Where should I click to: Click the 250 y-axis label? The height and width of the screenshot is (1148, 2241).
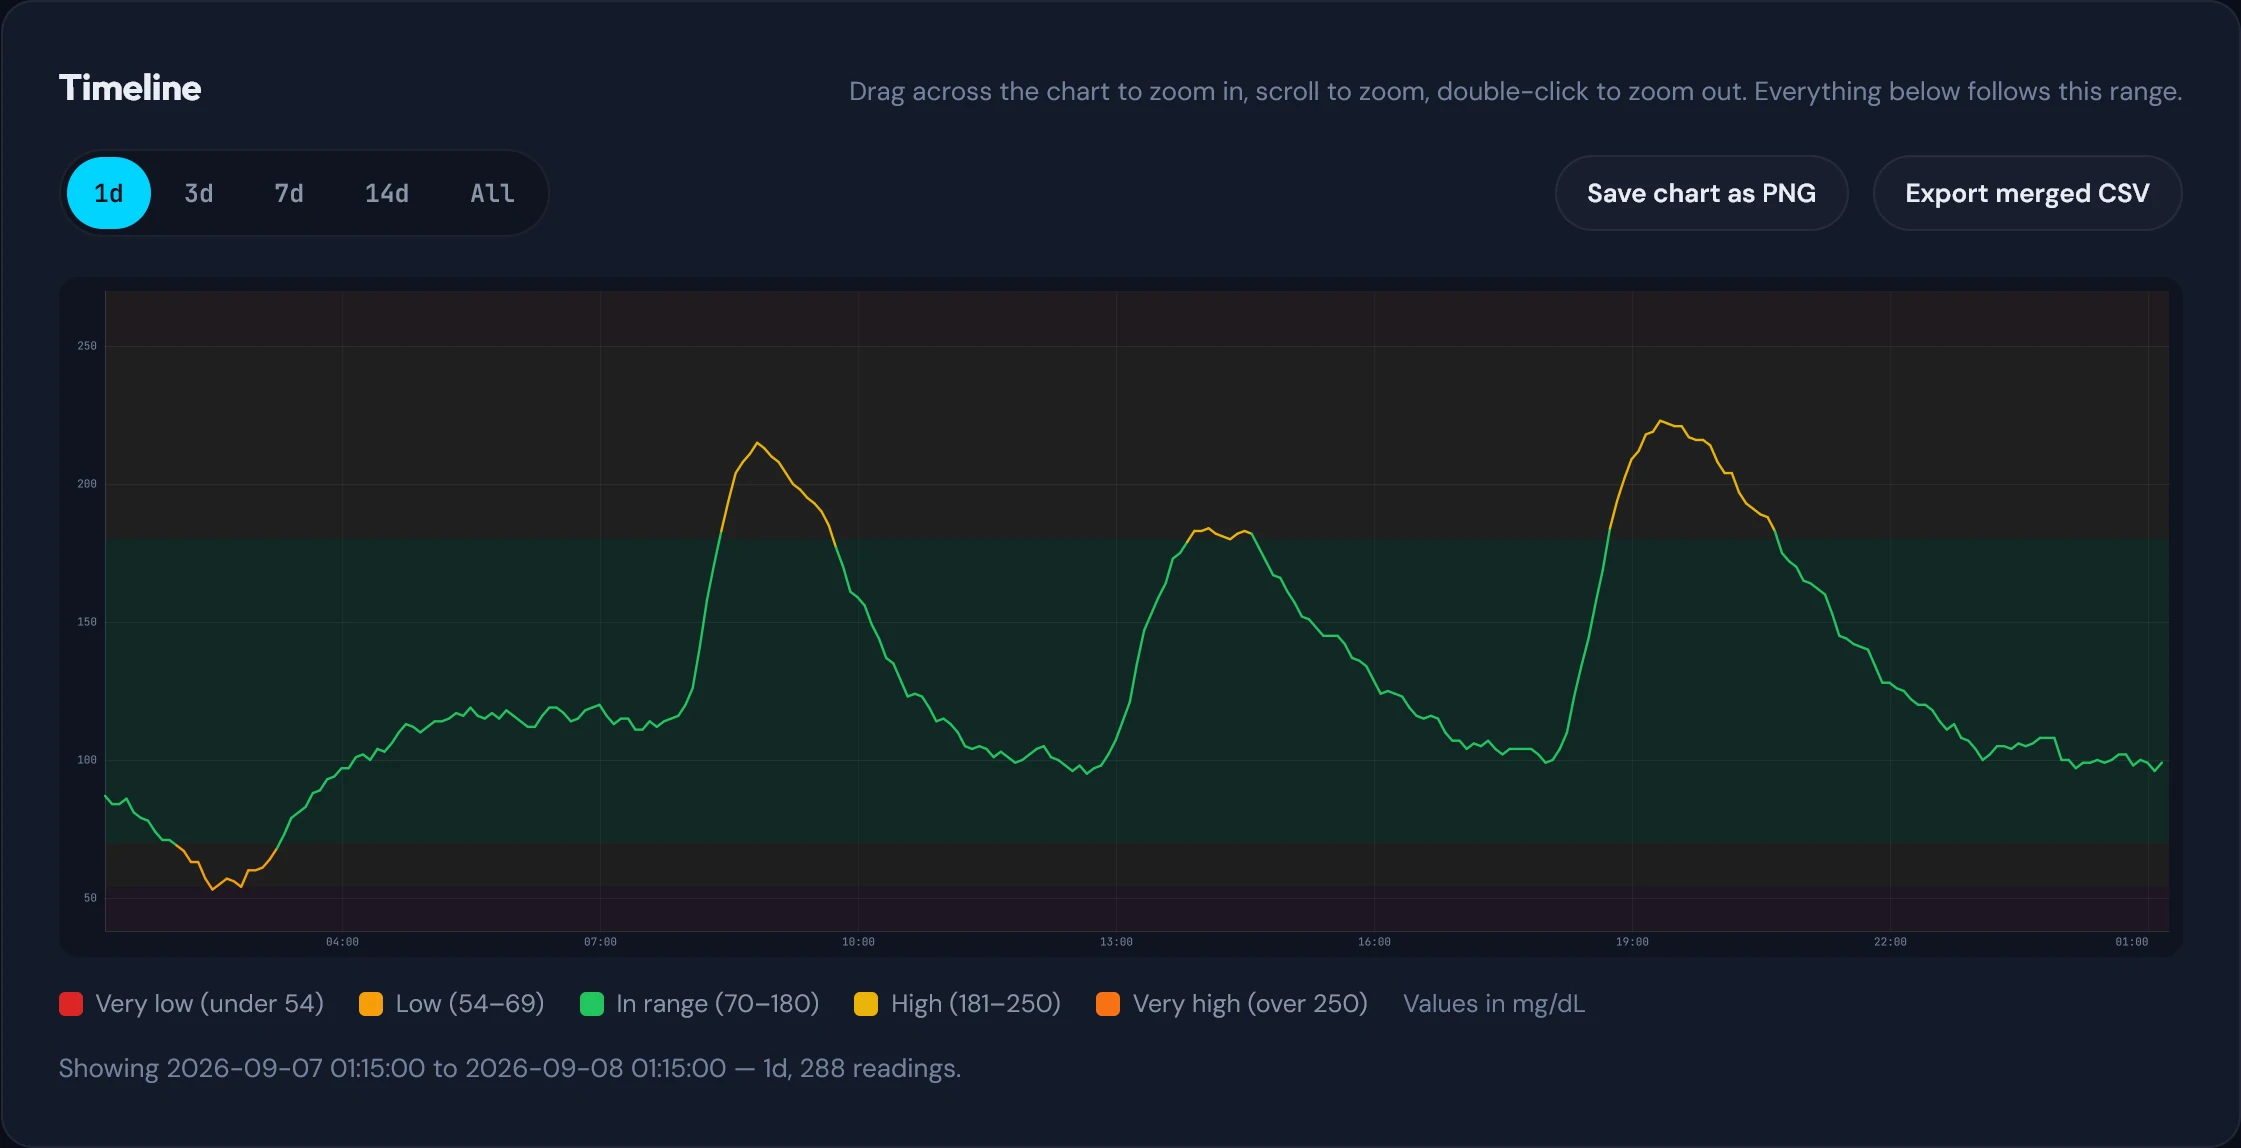tap(87, 346)
